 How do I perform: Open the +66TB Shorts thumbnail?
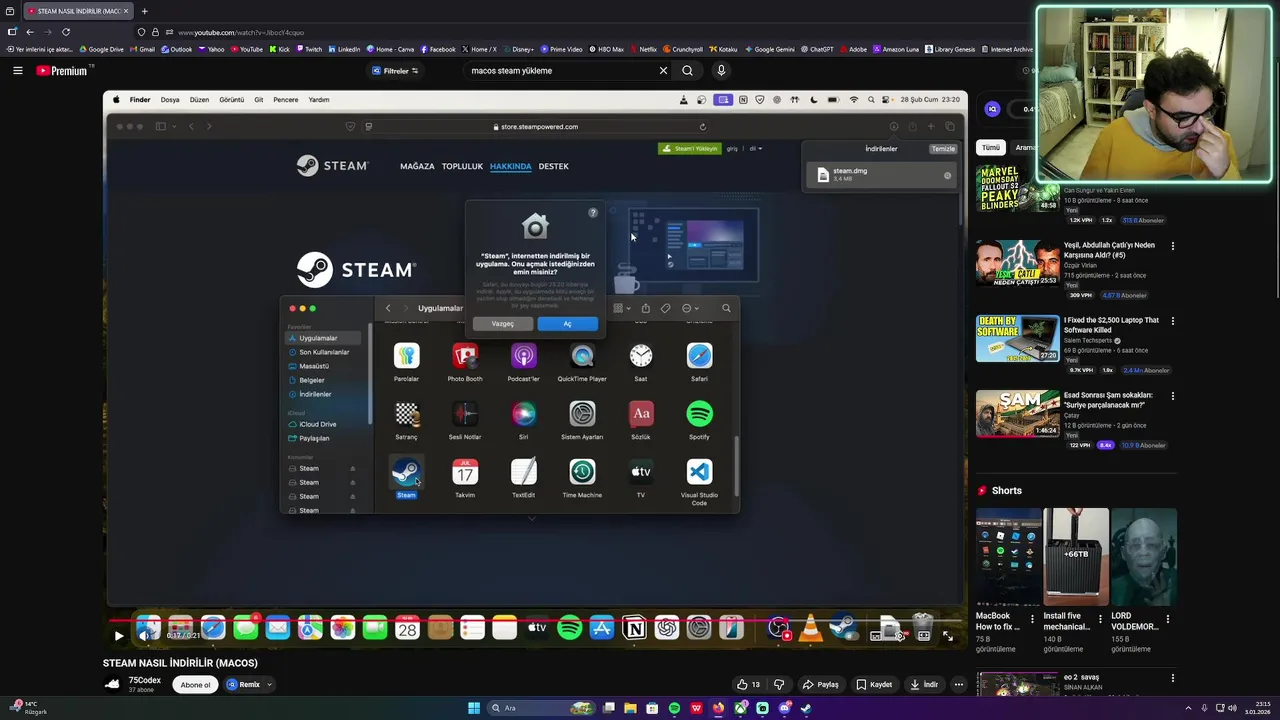coord(1076,556)
